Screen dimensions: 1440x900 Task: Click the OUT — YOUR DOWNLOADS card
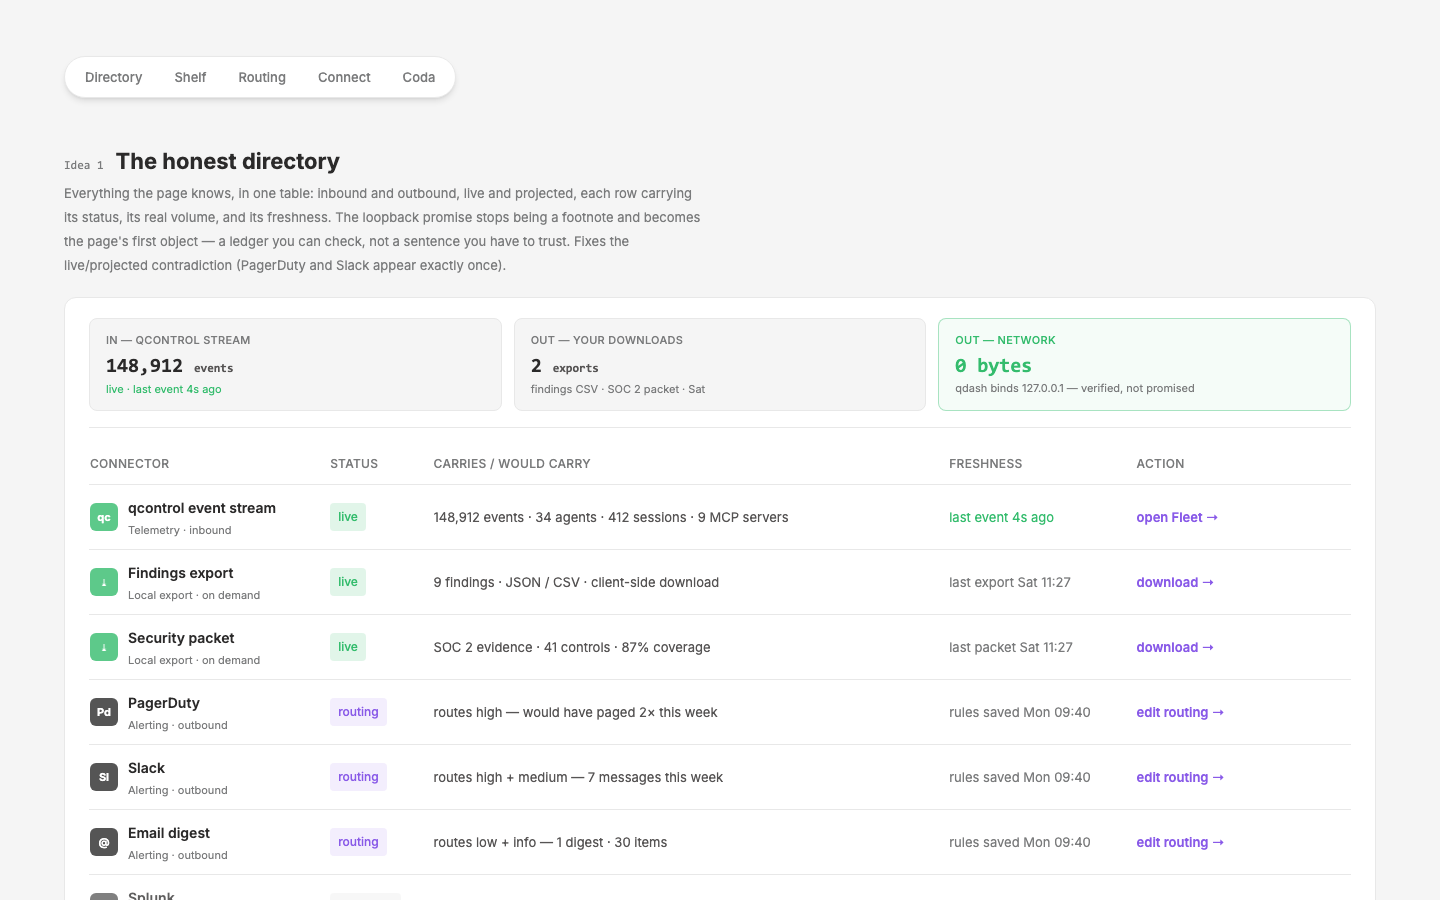tap(720, 364)
